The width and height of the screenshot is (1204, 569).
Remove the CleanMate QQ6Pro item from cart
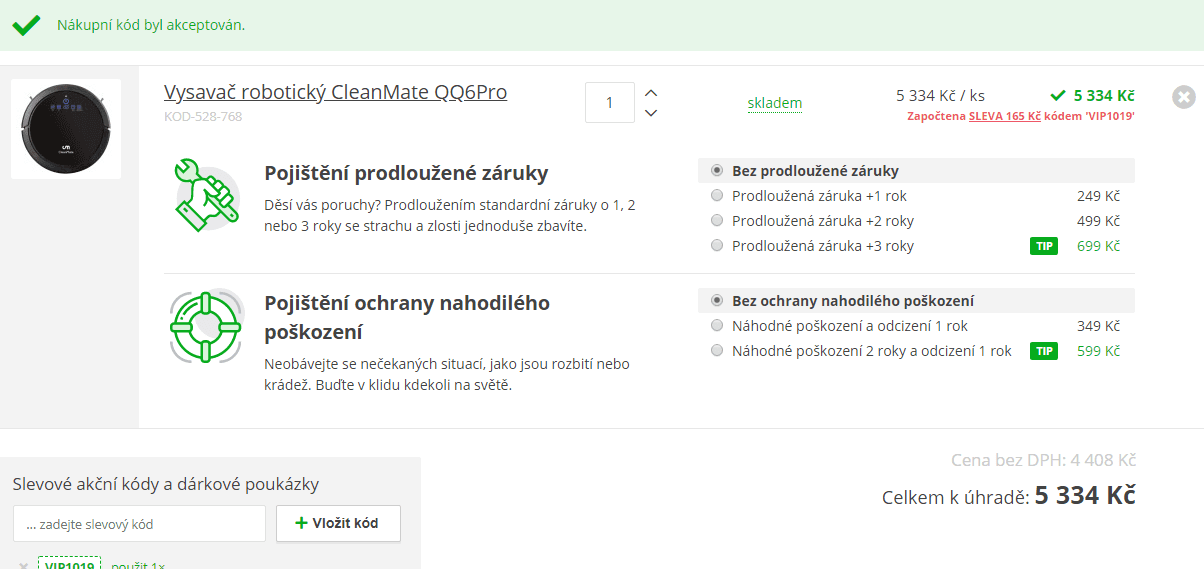point(1183,97)
